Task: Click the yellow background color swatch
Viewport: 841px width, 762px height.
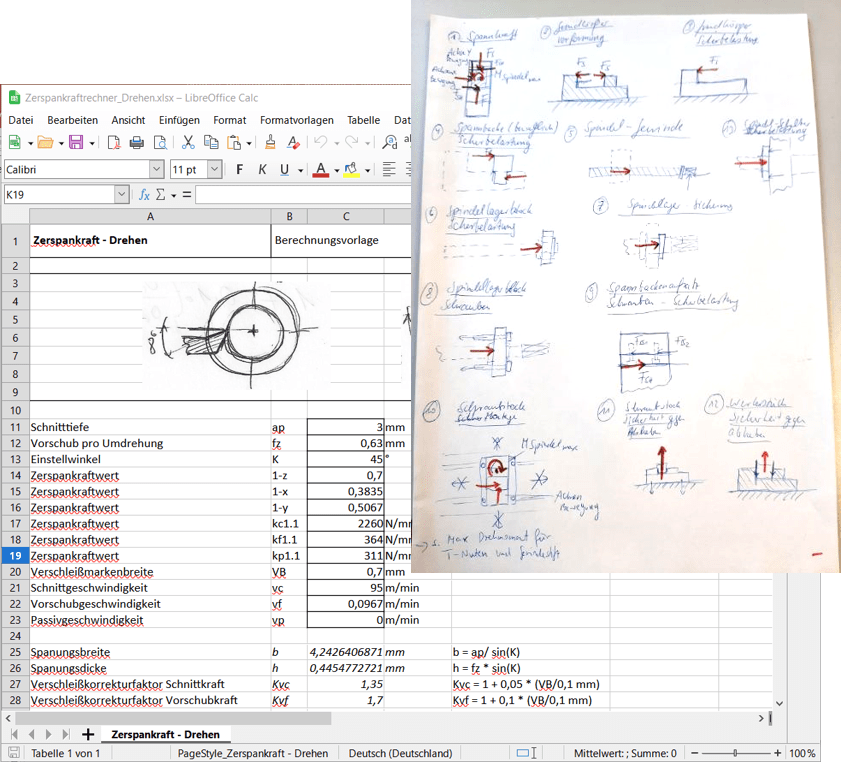Action: tap(351, 169)
